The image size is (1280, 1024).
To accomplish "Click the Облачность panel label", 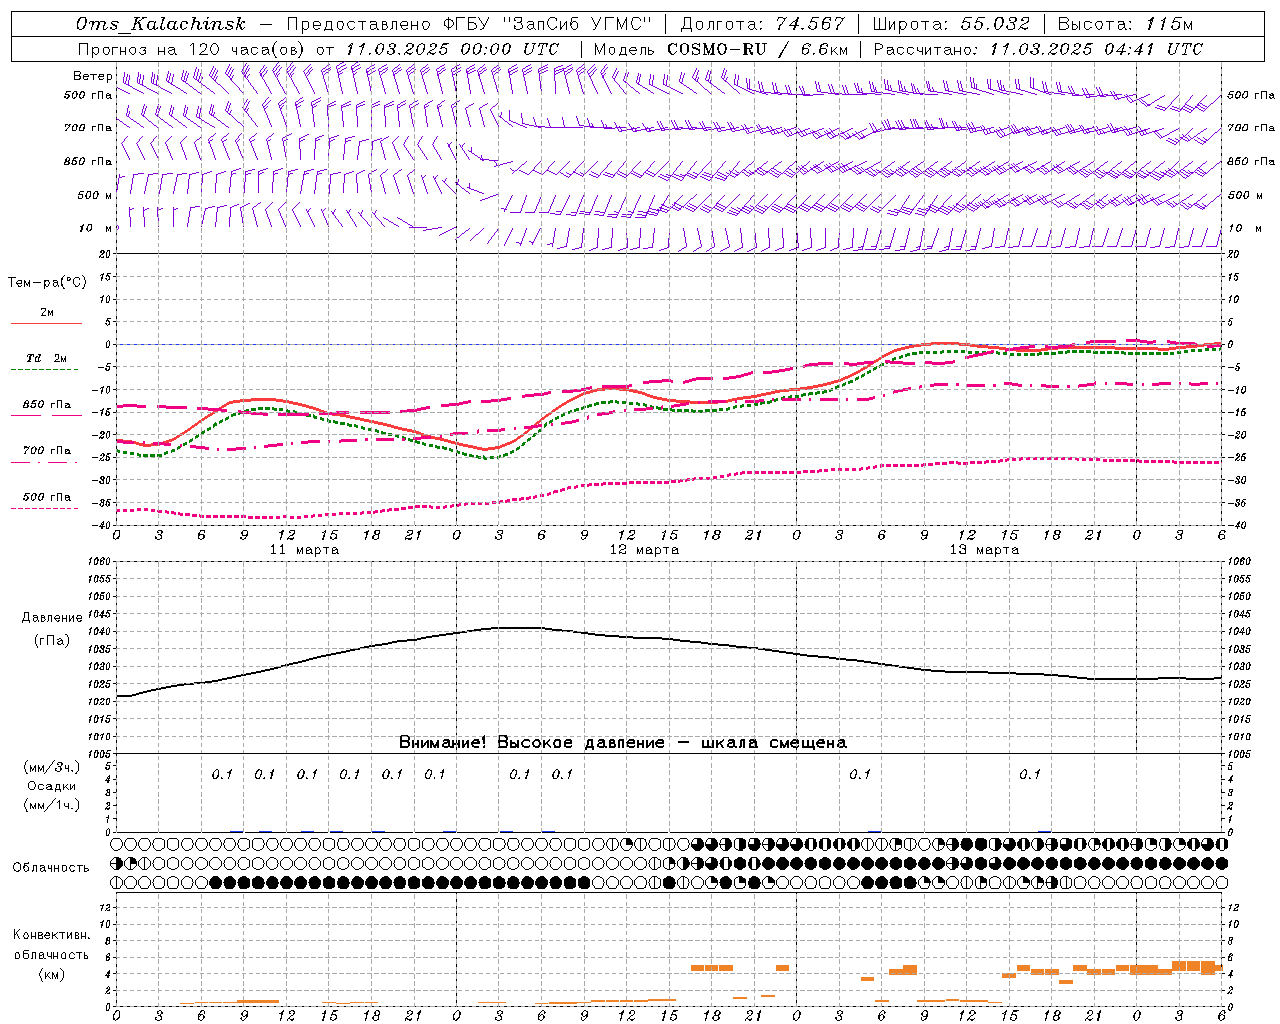I will click(x=50, y=867).
